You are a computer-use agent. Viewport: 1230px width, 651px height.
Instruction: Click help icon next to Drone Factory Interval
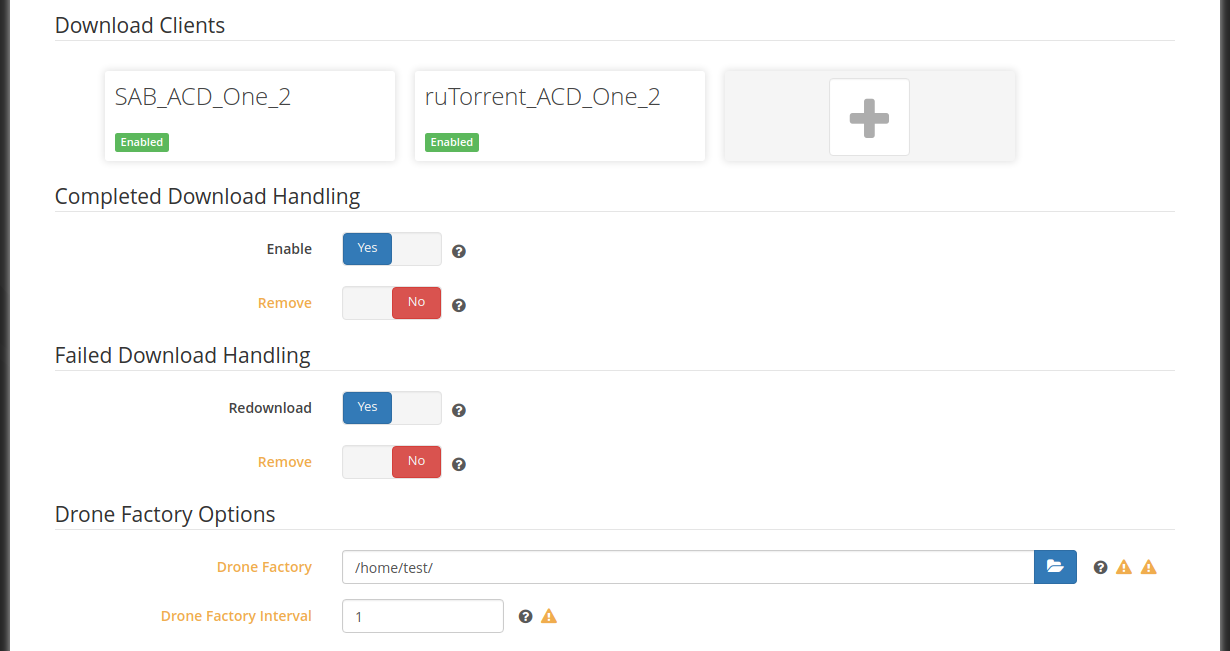tap(526, 616)
